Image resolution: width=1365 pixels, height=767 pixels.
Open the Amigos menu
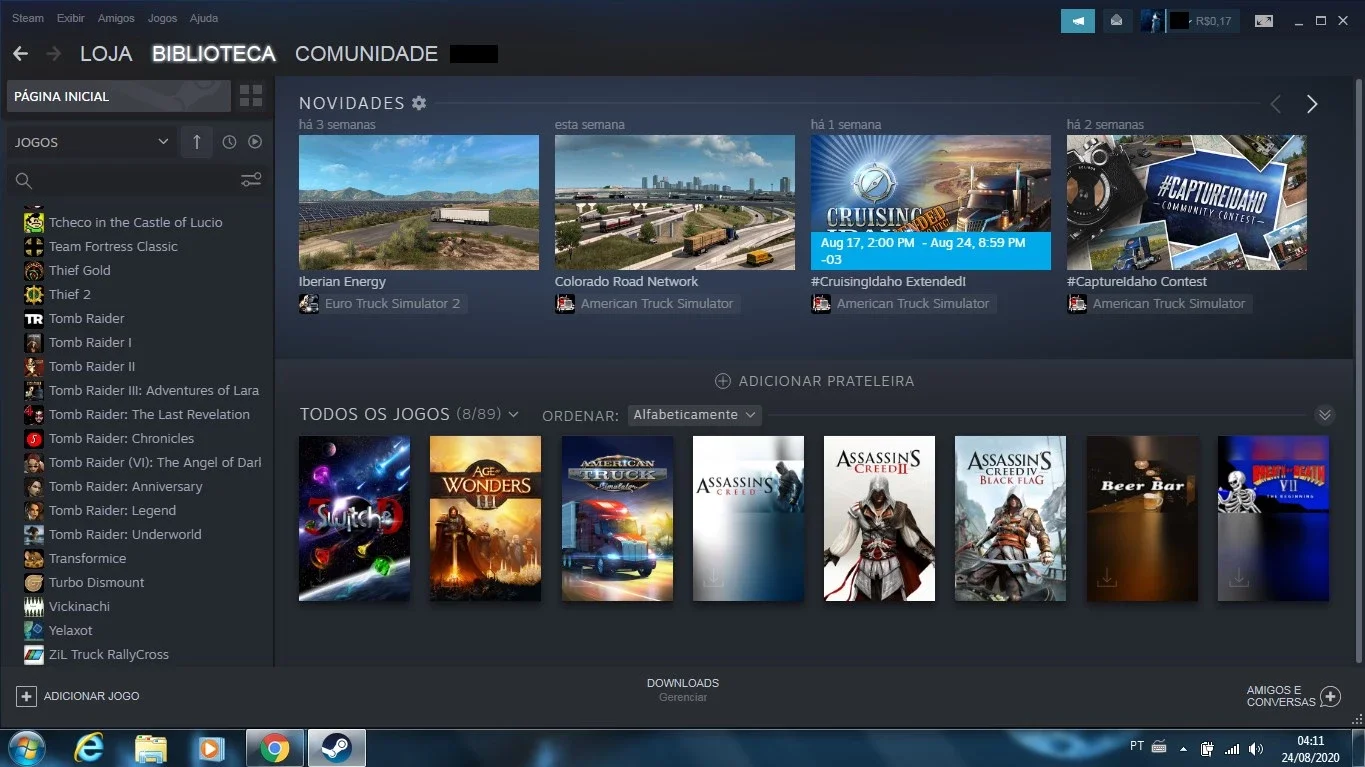click(x=117, y=18)
